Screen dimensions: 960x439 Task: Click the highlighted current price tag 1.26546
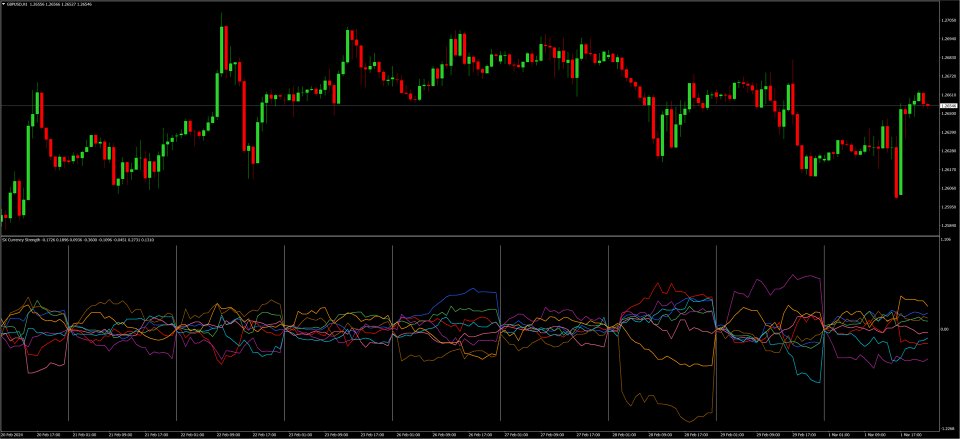(949, 106)
